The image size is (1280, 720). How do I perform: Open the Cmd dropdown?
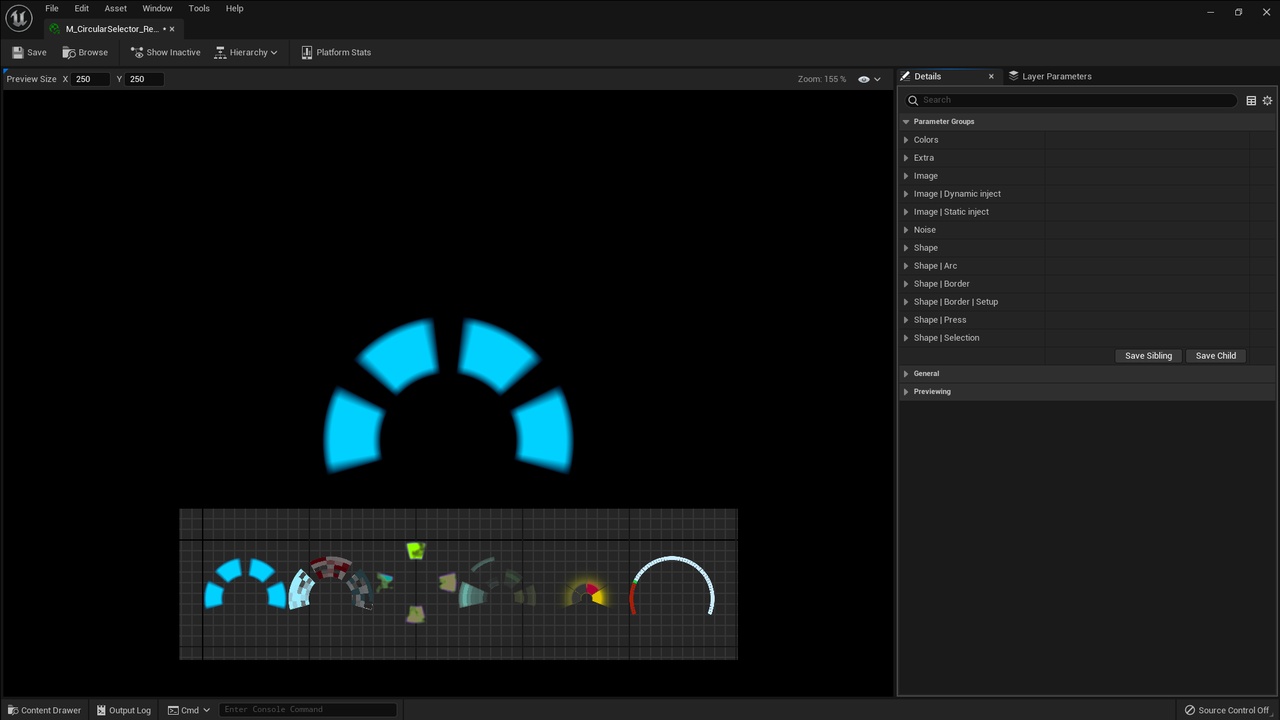pyautogui.click(x=189, y=710)
